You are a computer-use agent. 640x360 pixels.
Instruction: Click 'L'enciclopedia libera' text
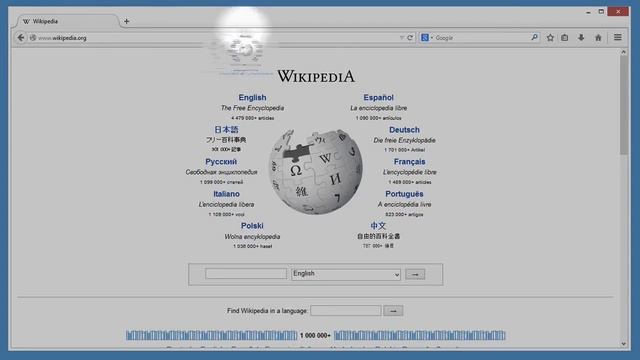226,204
